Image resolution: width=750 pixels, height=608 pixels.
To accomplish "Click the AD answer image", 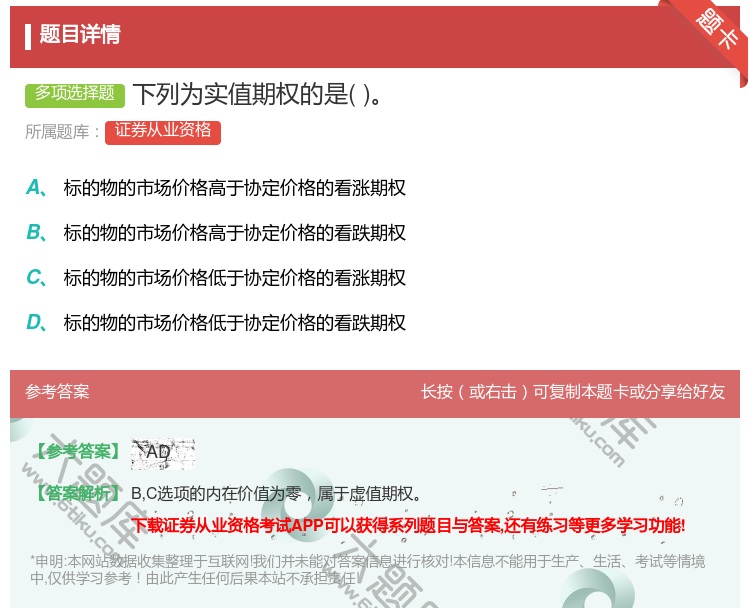I will (162, 453).
